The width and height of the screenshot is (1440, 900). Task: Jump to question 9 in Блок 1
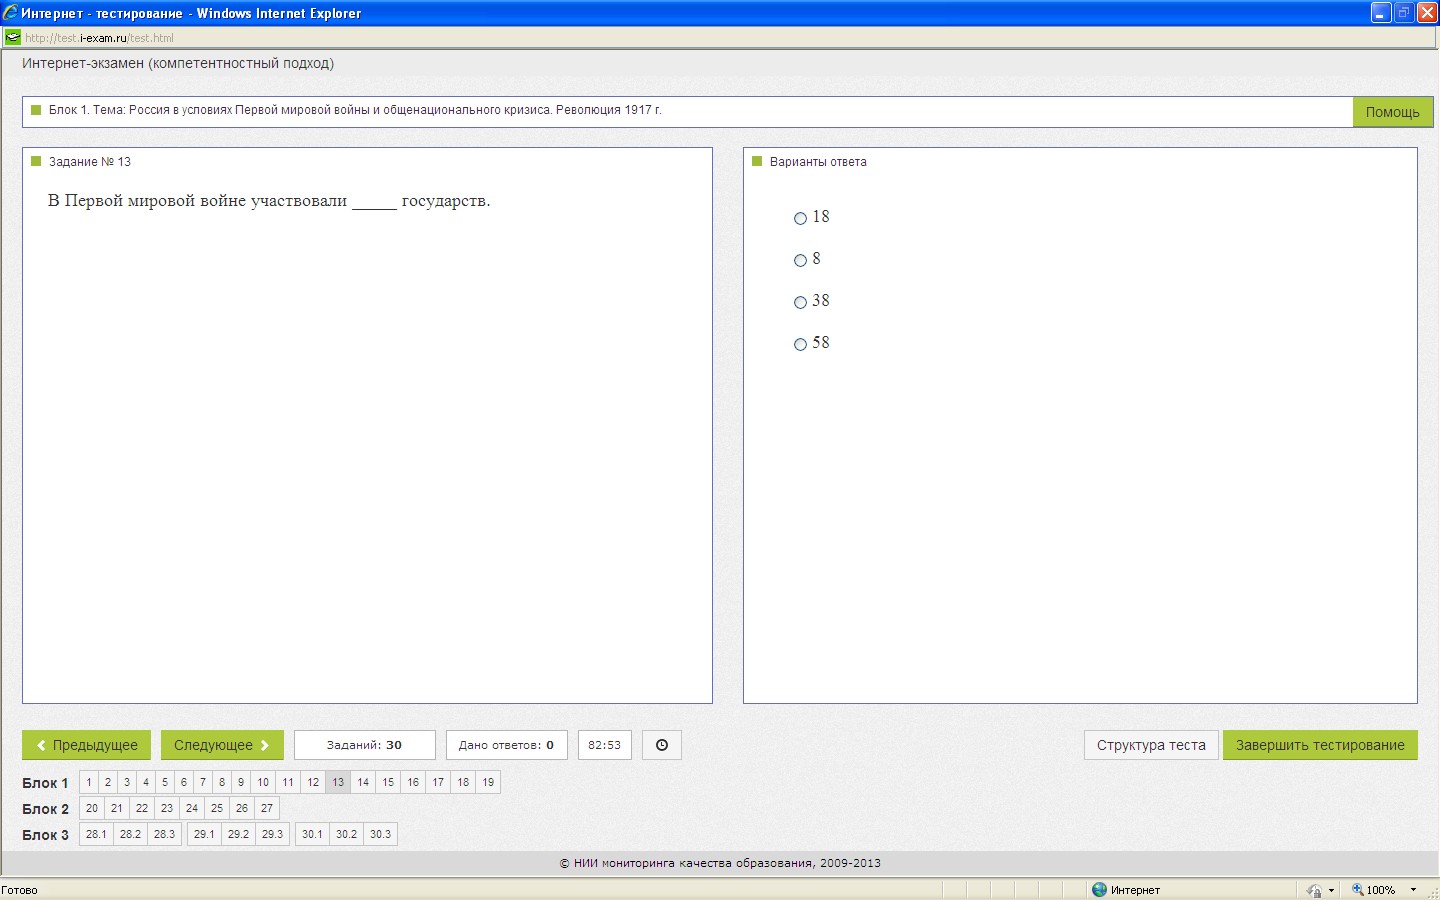[241, 782]
